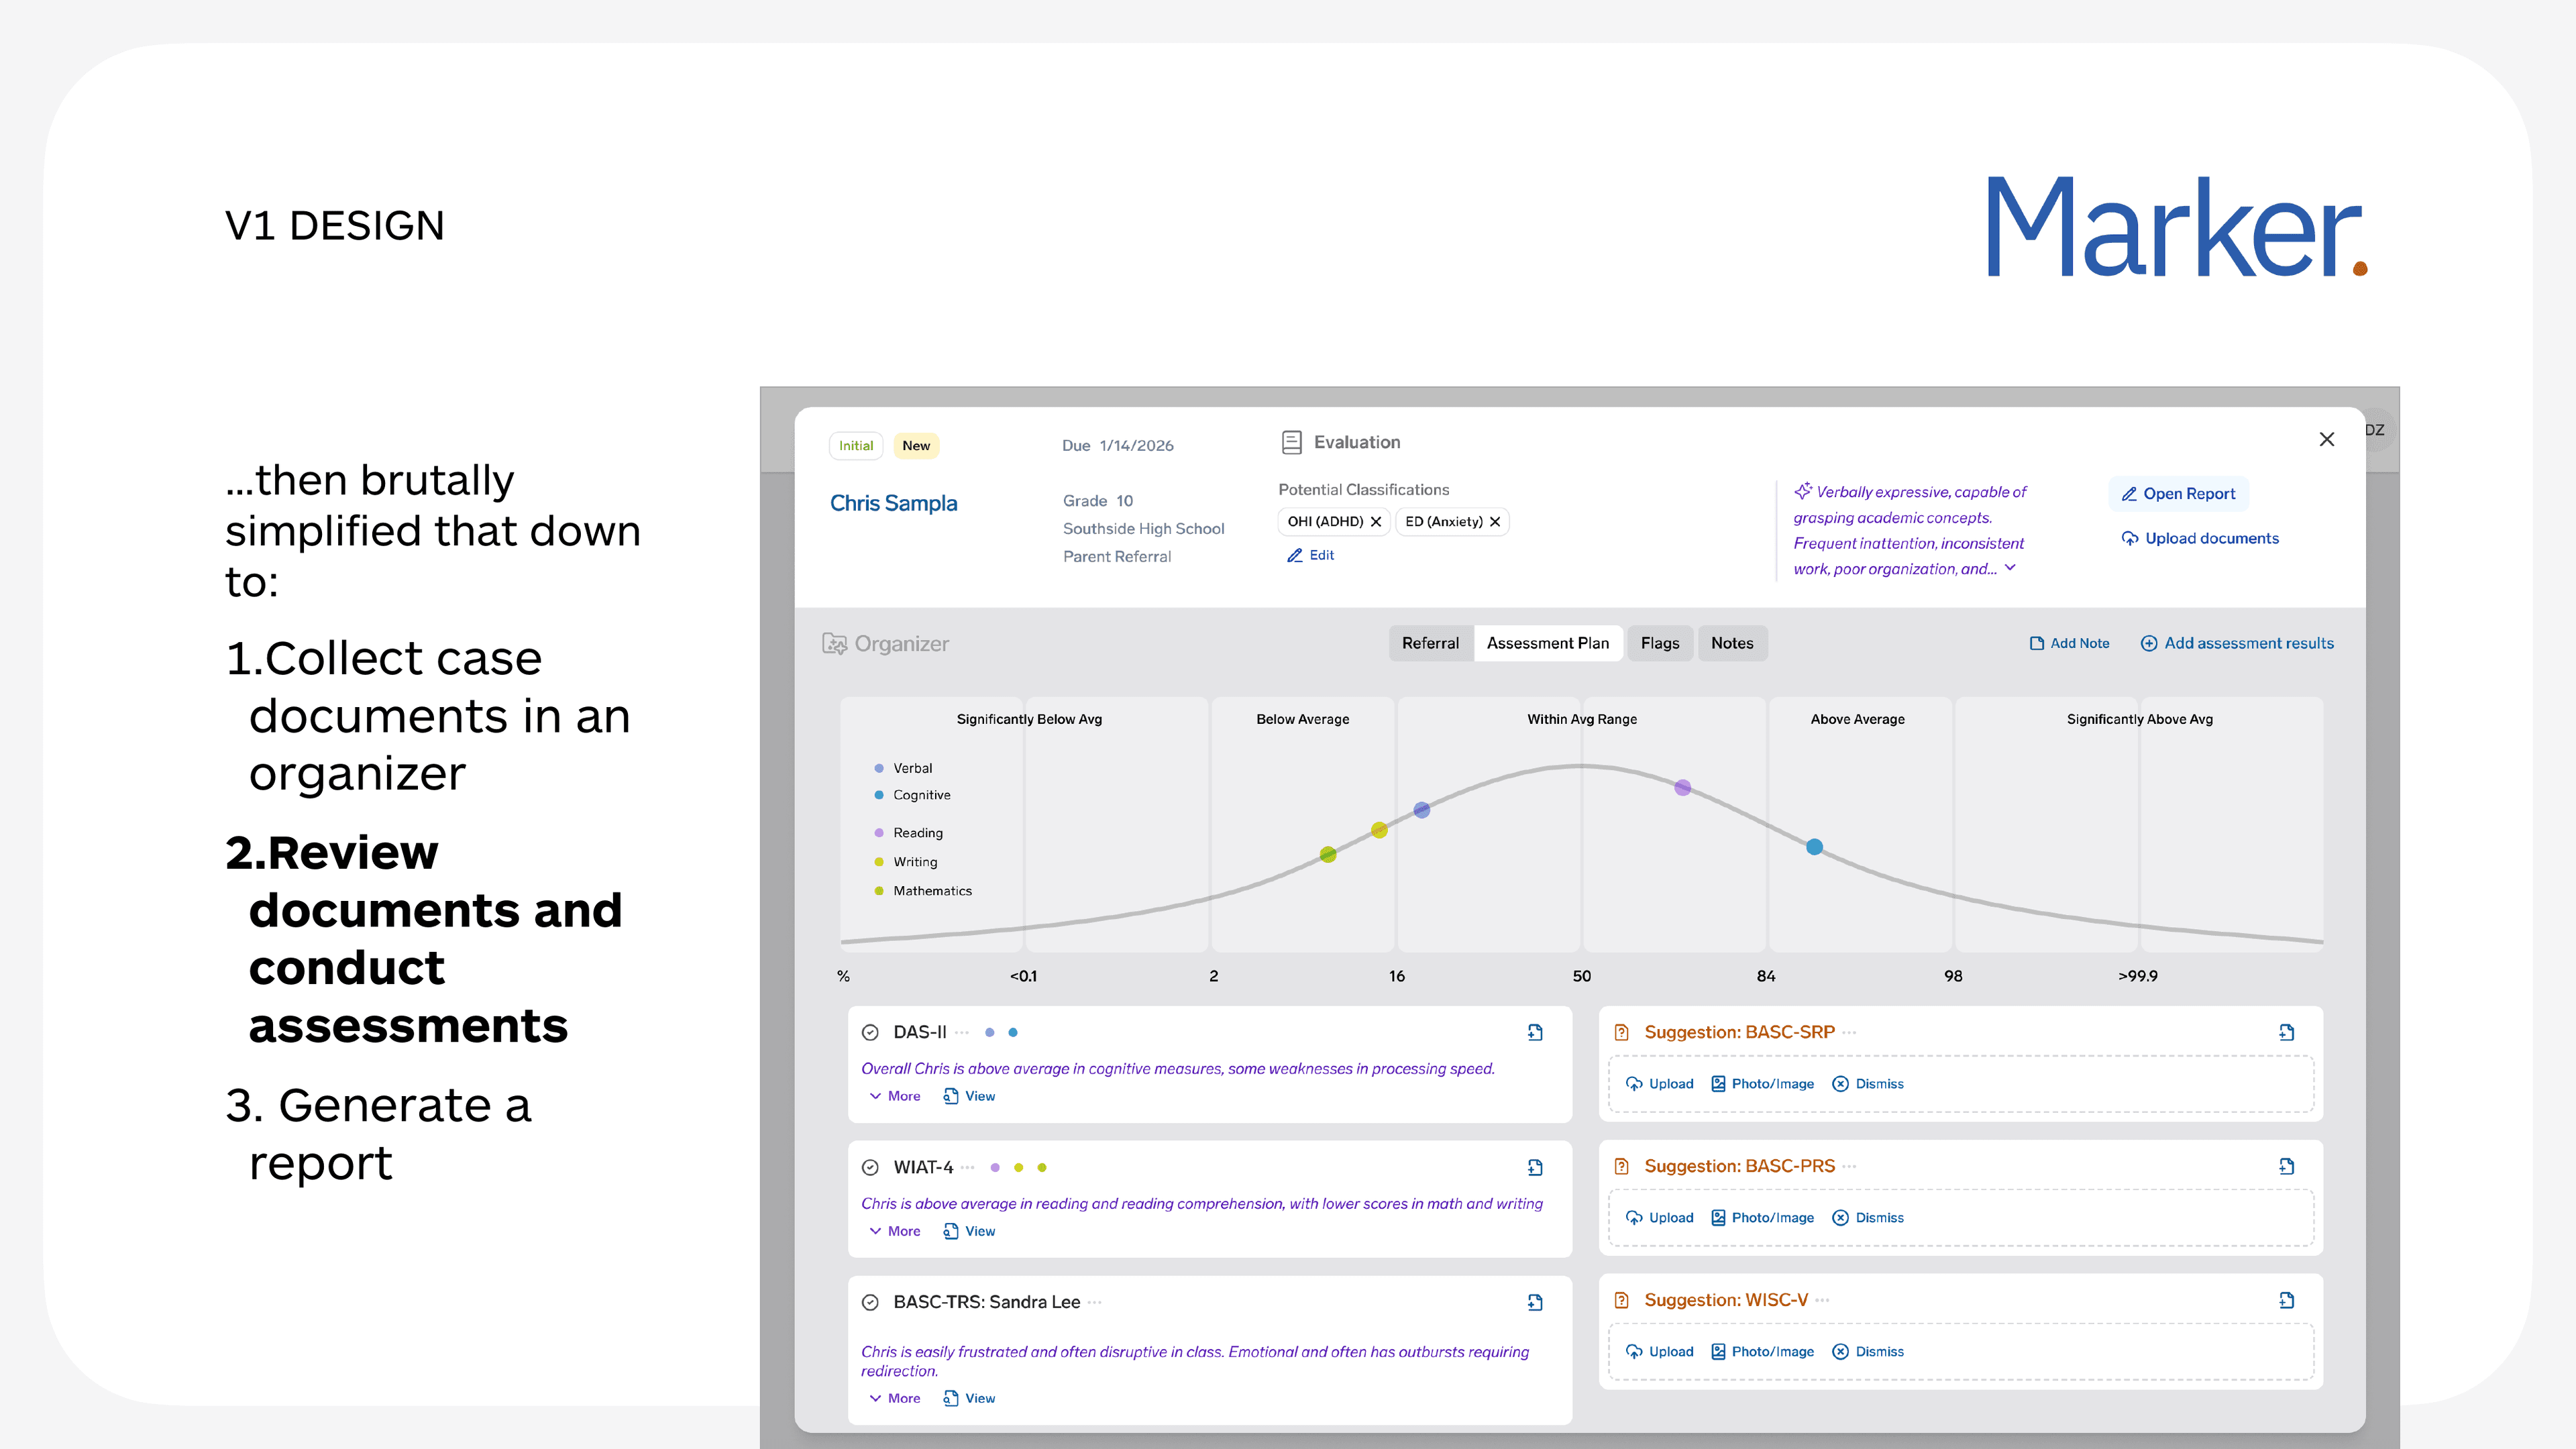
Task: Toggle the check circle on the DAS-II card
Action: click(x=871, y=1032)
